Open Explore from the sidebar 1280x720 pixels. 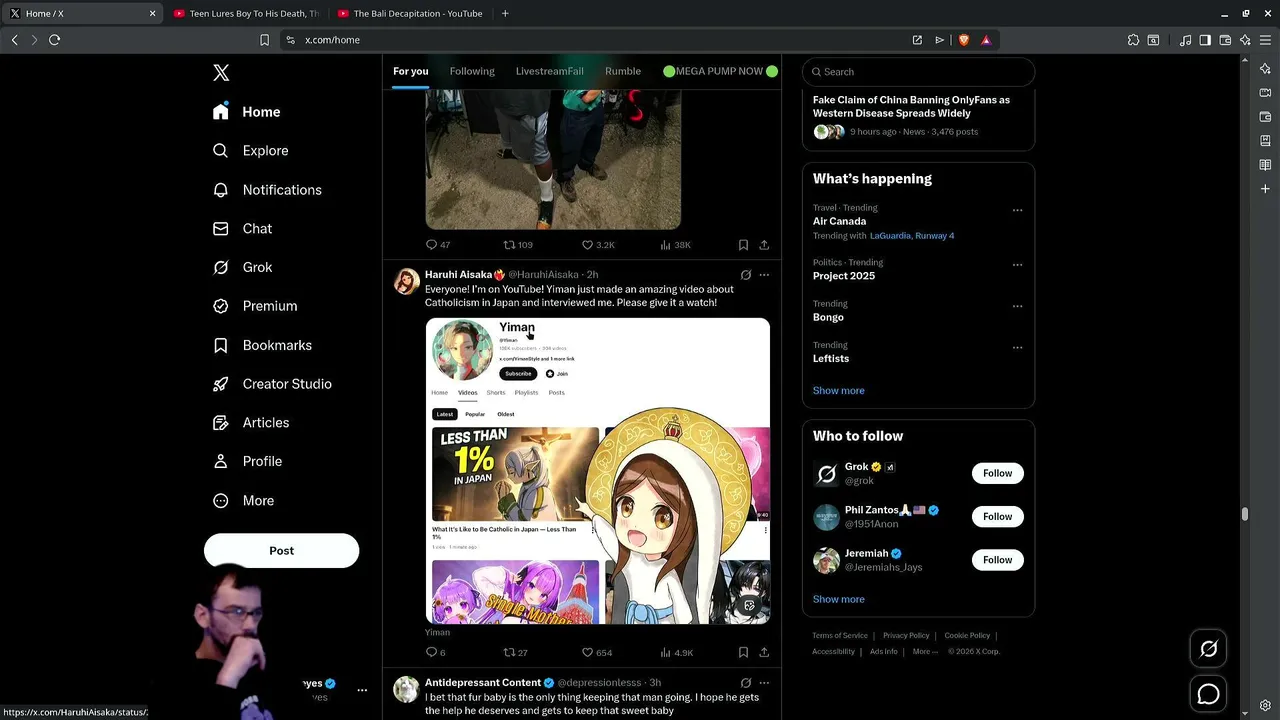[251, 151]
